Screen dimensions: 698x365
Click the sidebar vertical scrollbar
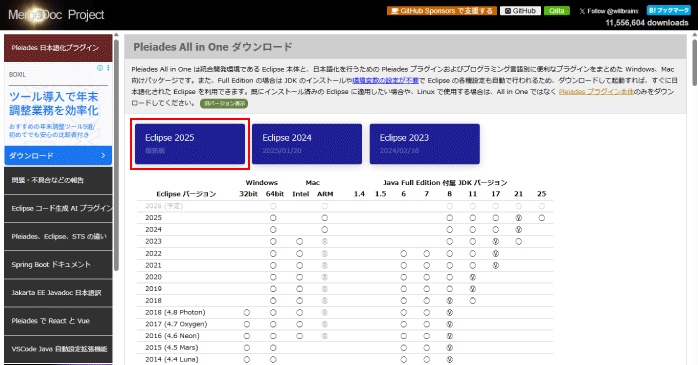[x=116, y=155]
